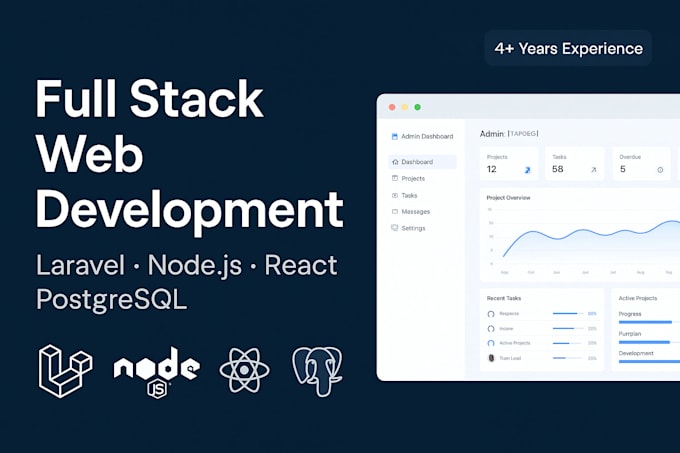Click the Laravel logo icon
The height and width of the screenshot is (453, 680).
tap(65, 371)
